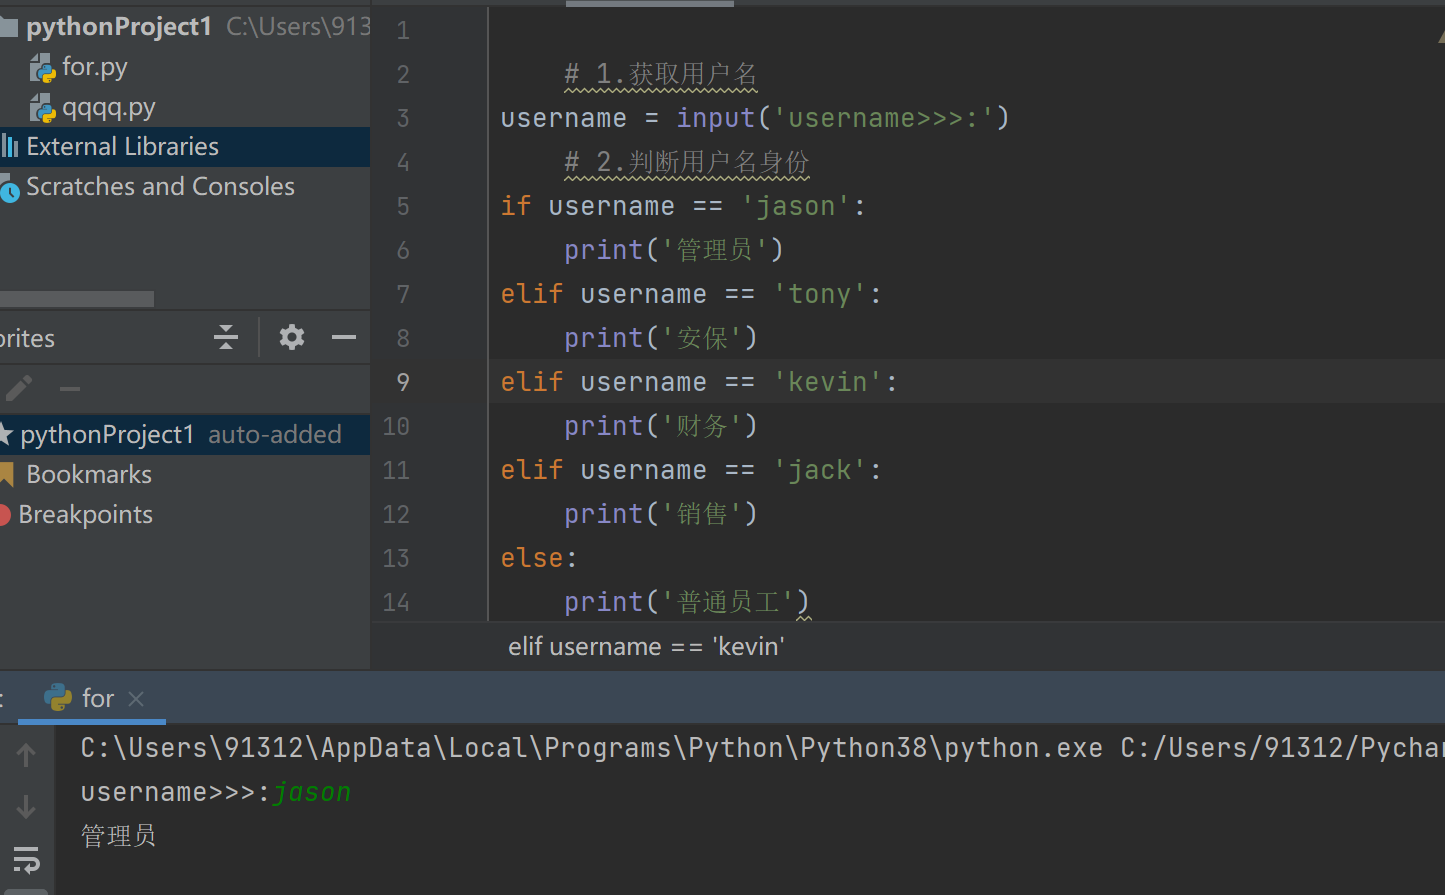Hide the Favorites panel with minus icon
This screenshot has width=1445, height=895.
[344, 338]
